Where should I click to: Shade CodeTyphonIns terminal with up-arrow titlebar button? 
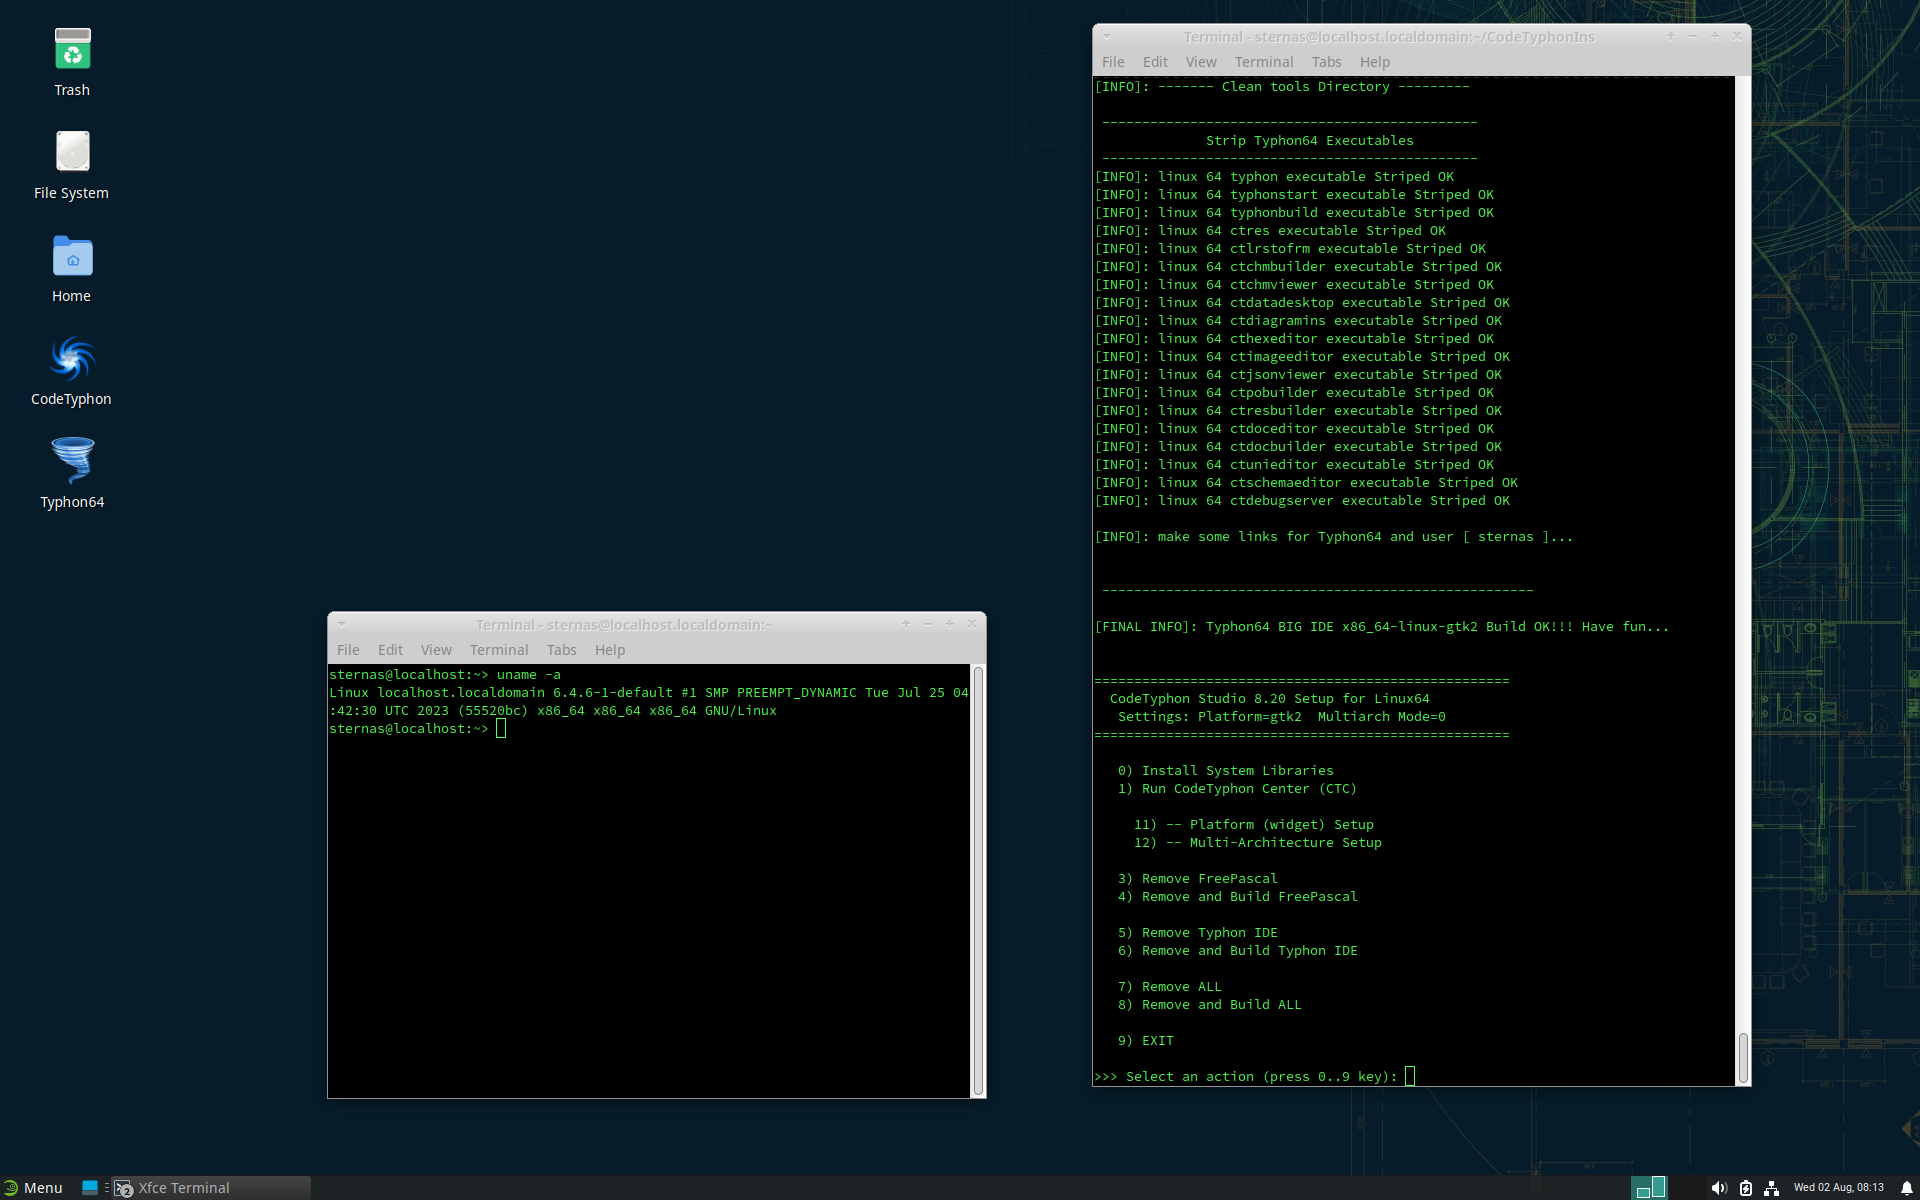[1671, 36]
